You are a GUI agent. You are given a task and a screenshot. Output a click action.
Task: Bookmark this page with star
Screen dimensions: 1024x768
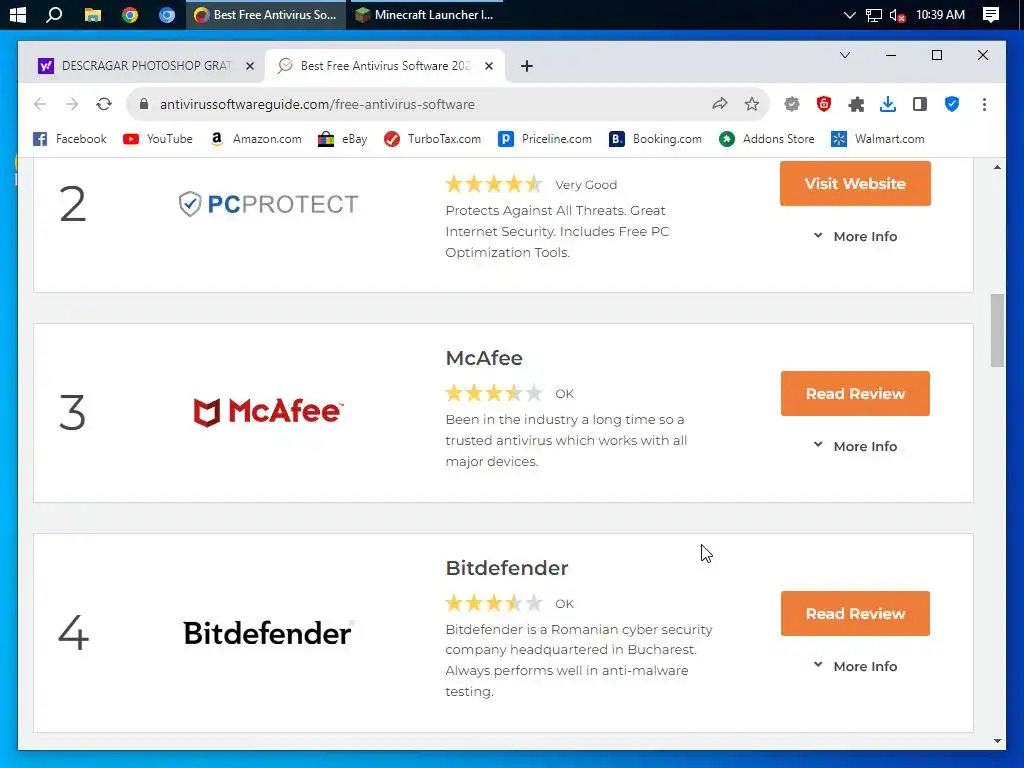pyautogui.click(x=752, y=104)
